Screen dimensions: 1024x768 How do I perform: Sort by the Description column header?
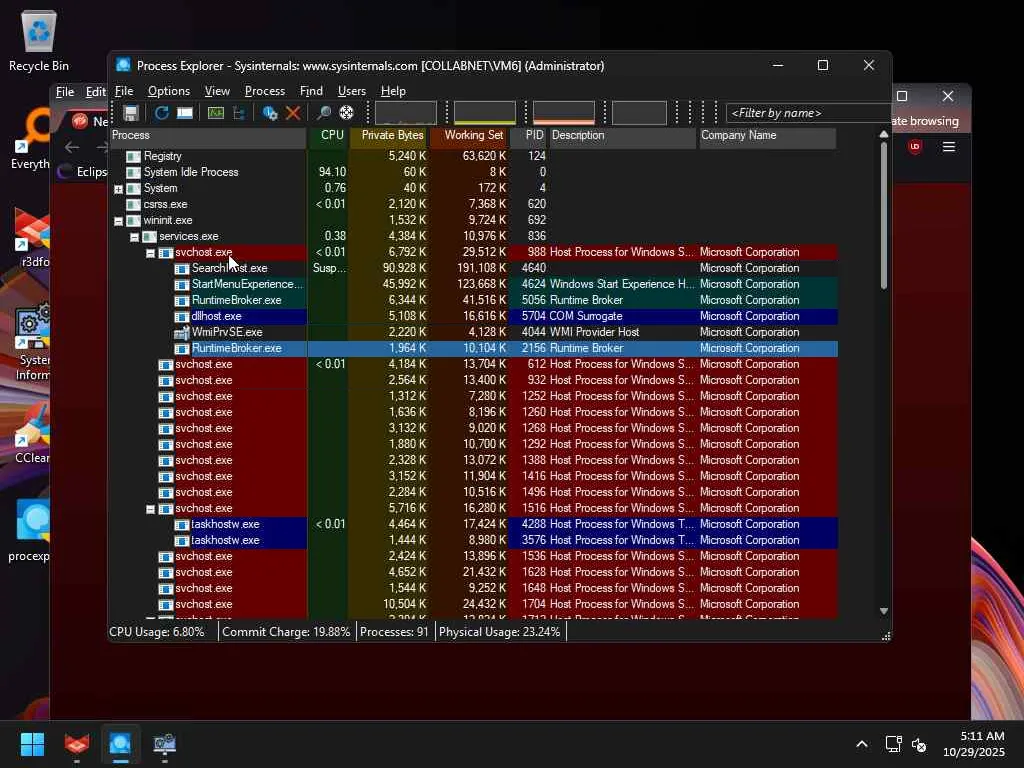623,135
